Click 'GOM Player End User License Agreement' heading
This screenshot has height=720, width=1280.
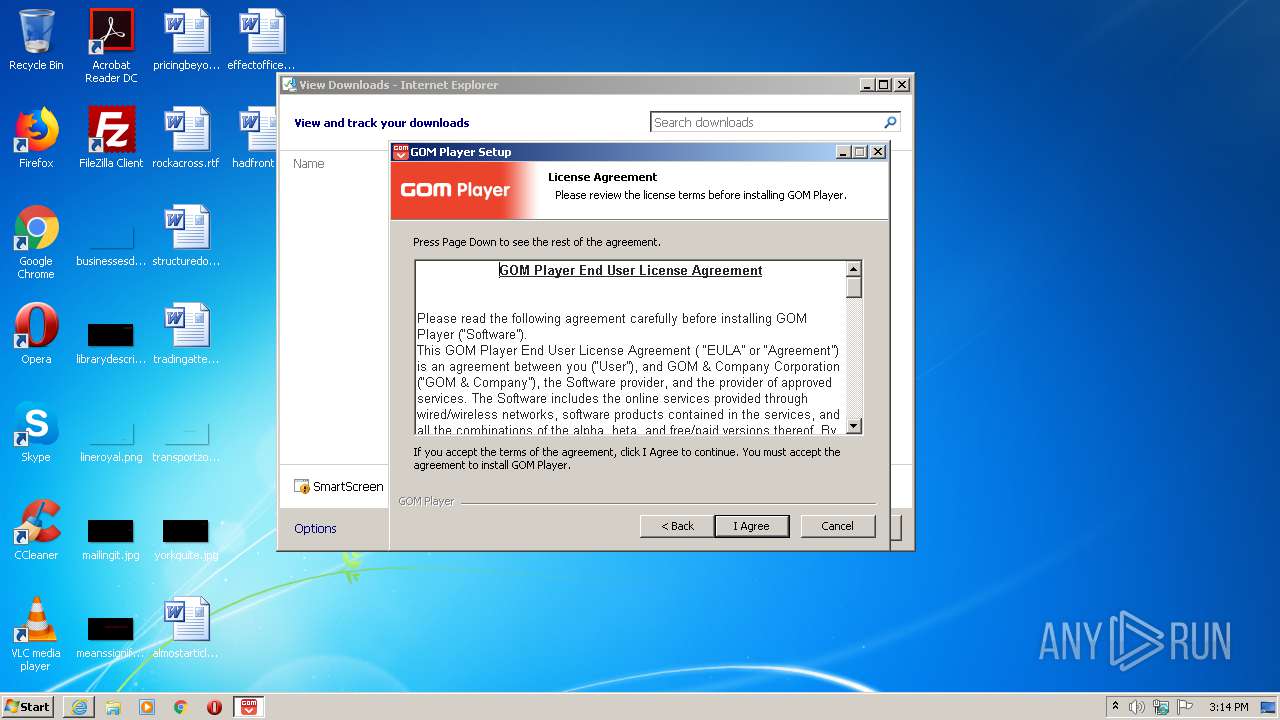pyautogui.click(x=631, y=271)
